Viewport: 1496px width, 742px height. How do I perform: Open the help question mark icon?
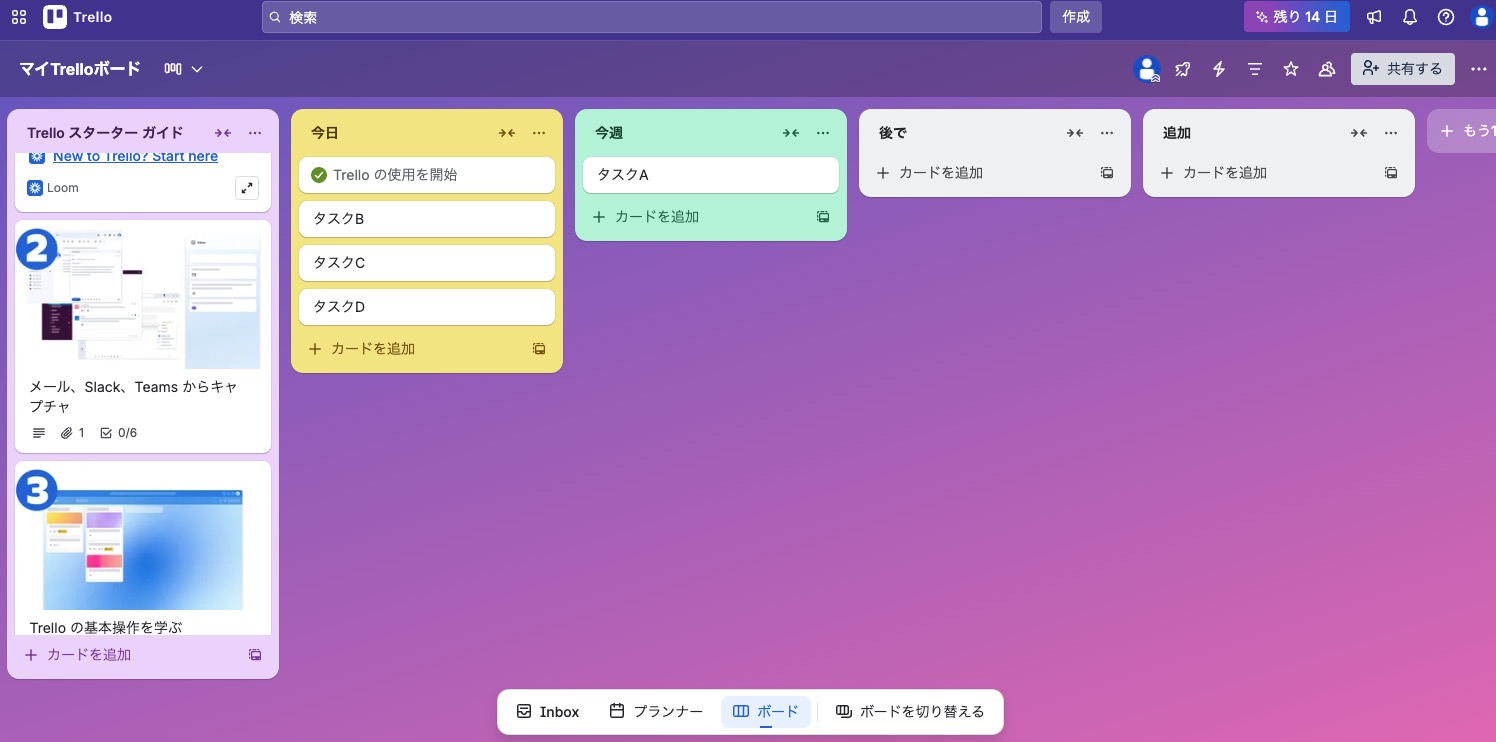1446,17
